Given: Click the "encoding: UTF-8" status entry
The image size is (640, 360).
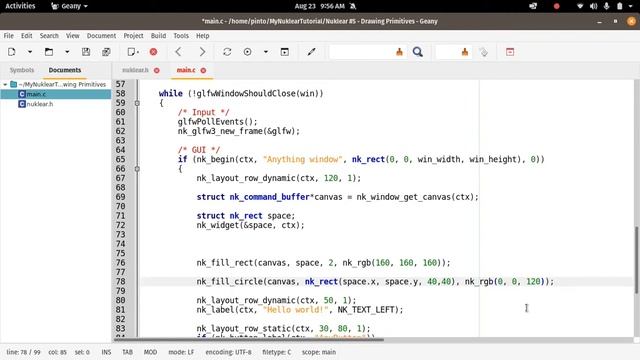Looking at the screenshot, I should click(229, 352).
